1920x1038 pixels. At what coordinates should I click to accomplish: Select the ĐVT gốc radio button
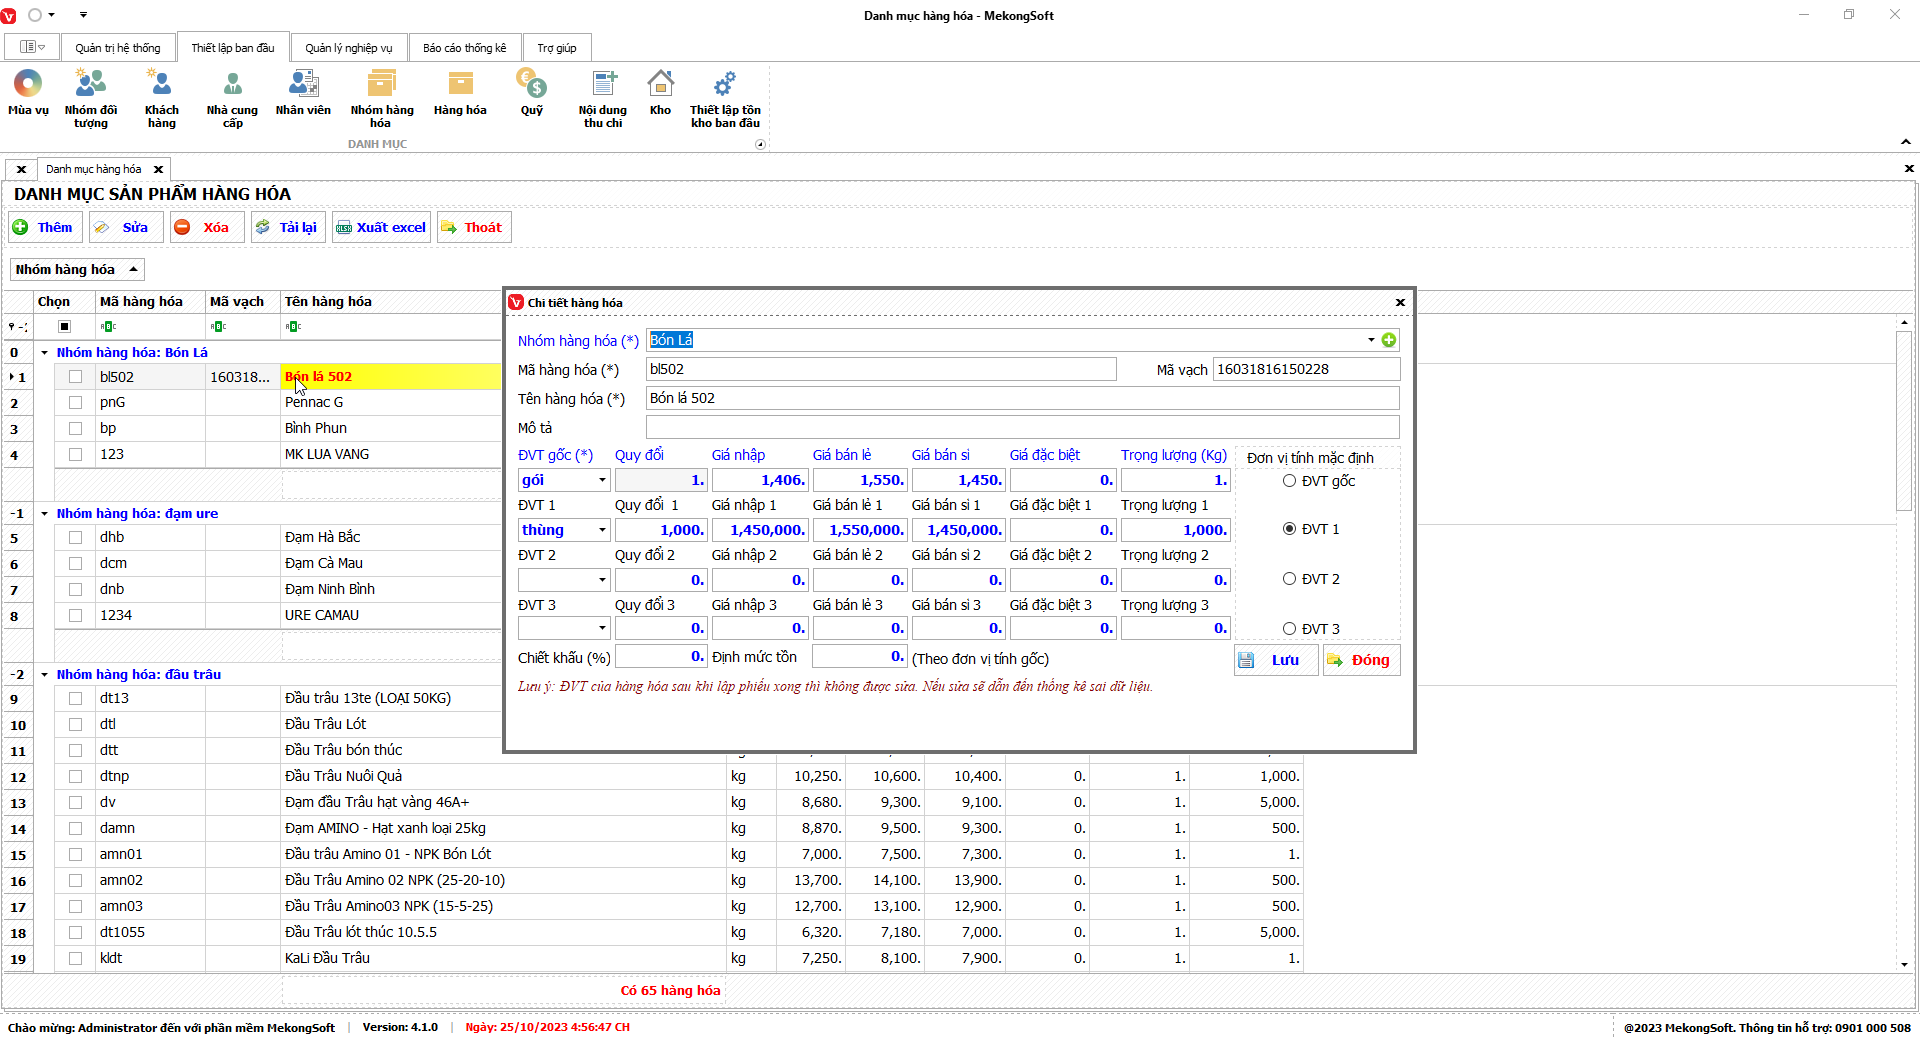[1289, 481]
